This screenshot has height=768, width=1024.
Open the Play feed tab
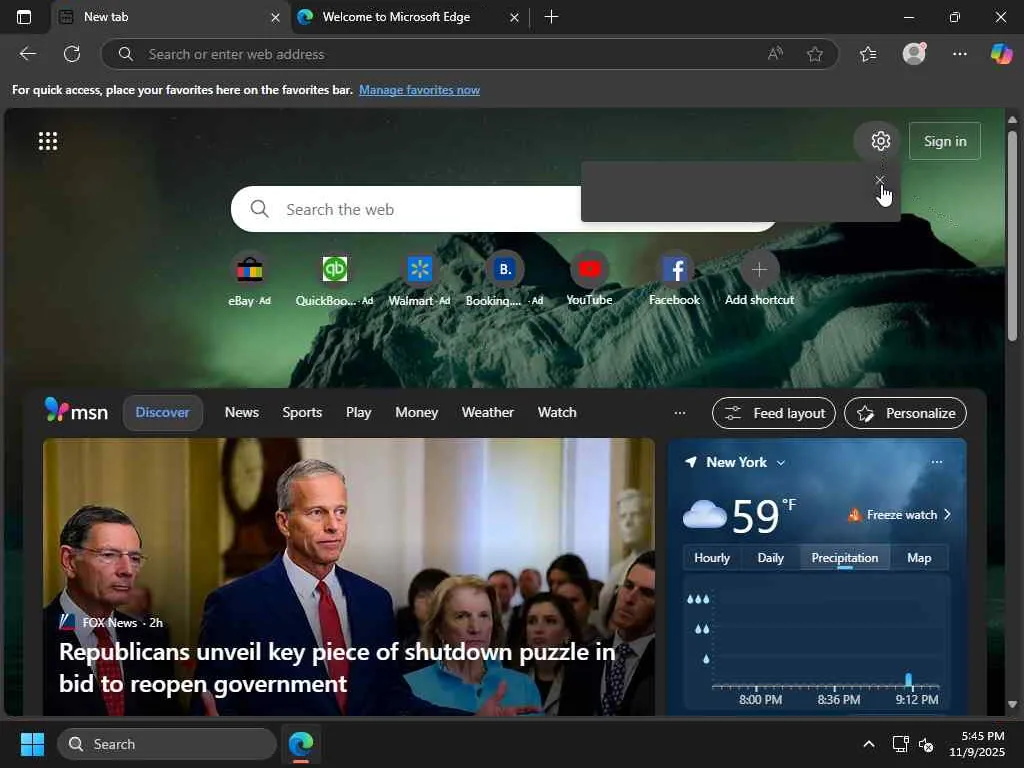click(359, 413)
